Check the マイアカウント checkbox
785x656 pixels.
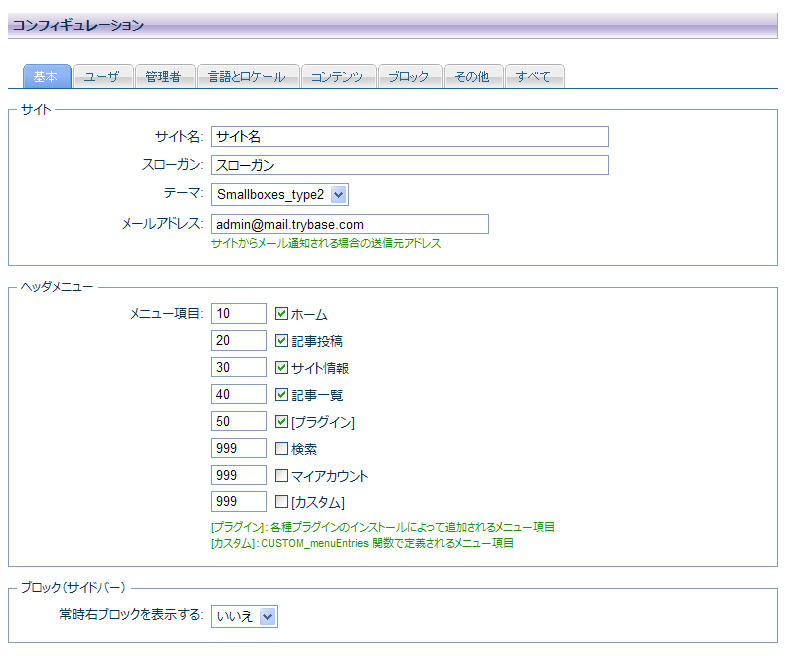282,476
